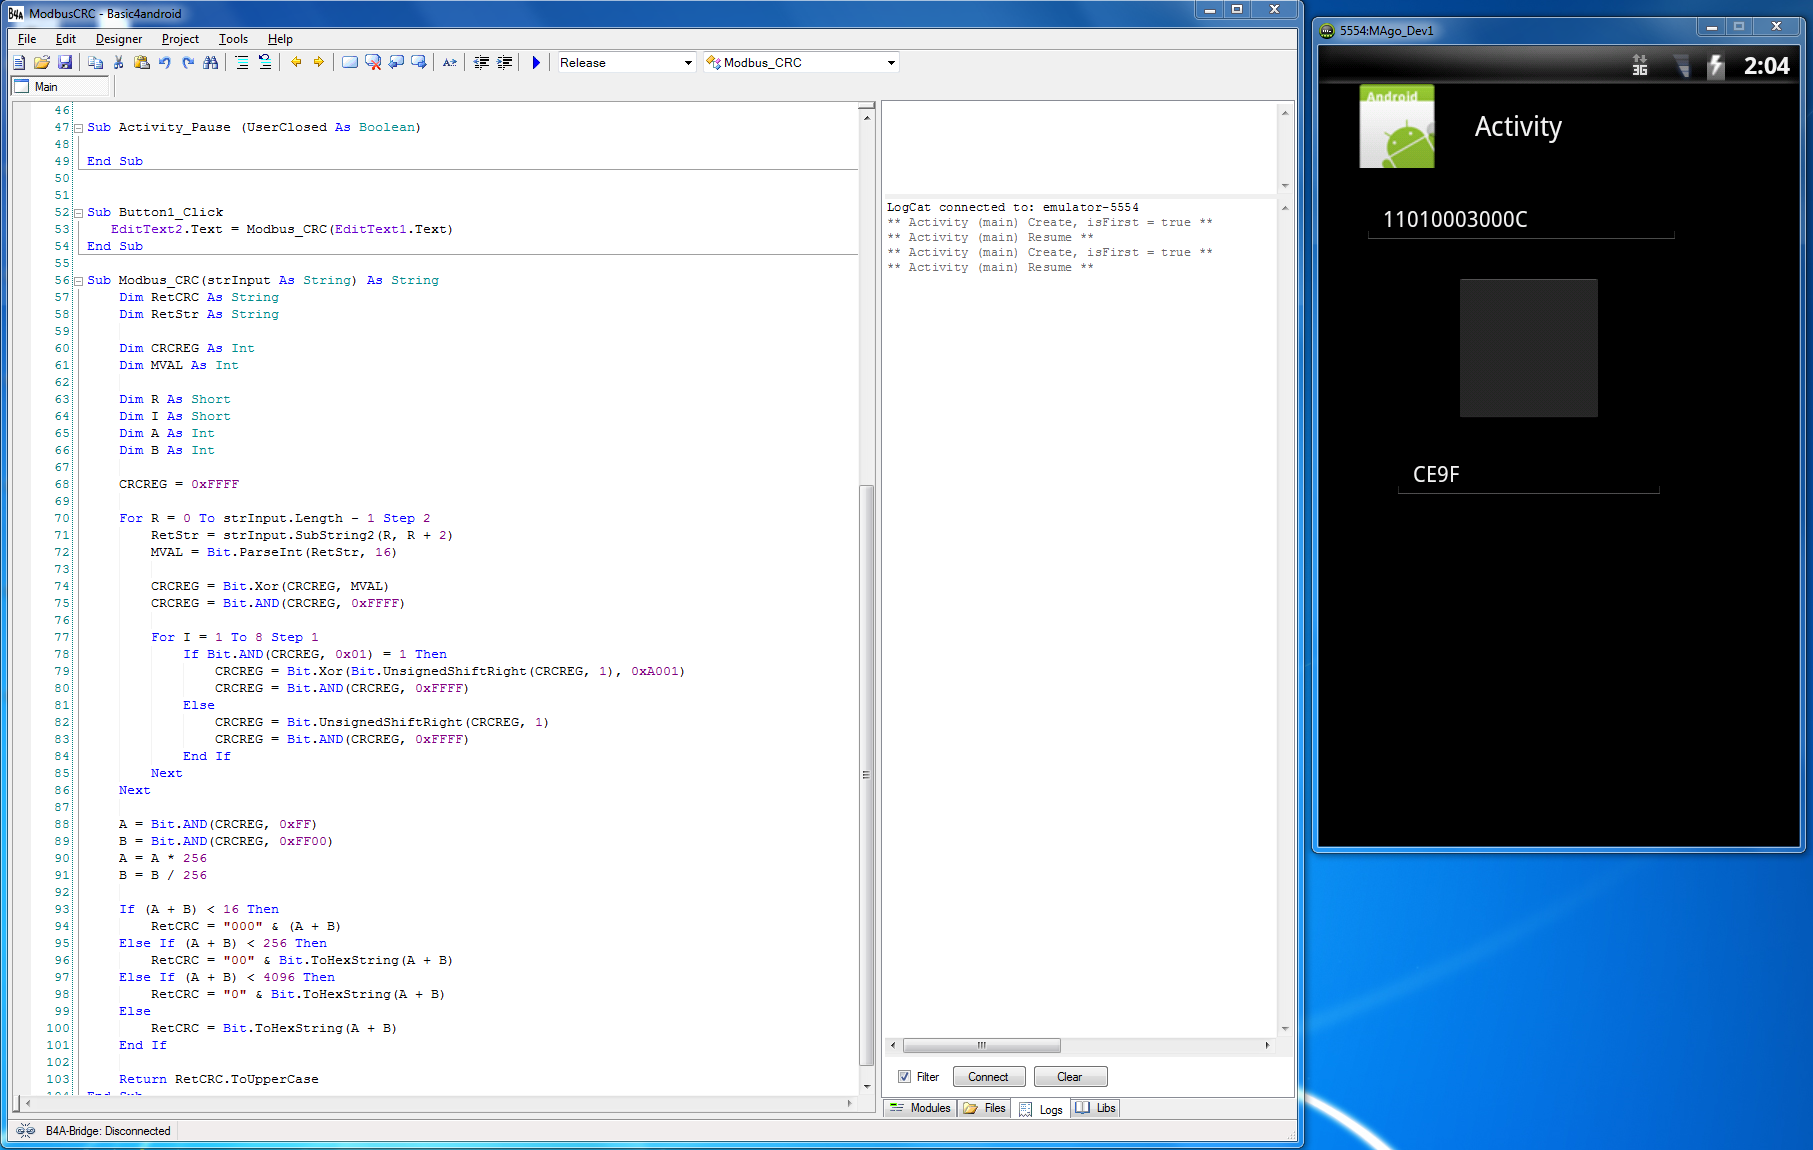This screenshot has height=1150, width=1813.
Task: Redo the last edit
Action: pos(188,63)
